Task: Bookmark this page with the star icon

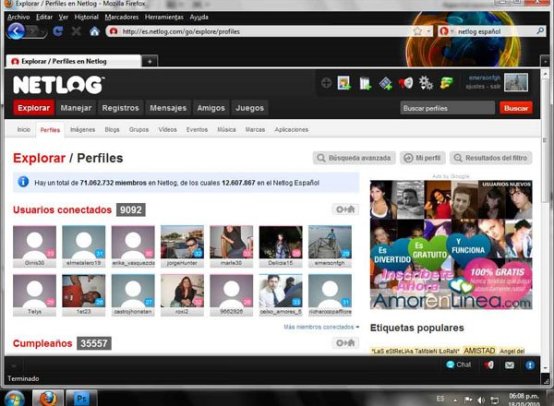Action: tap(418, 31)
